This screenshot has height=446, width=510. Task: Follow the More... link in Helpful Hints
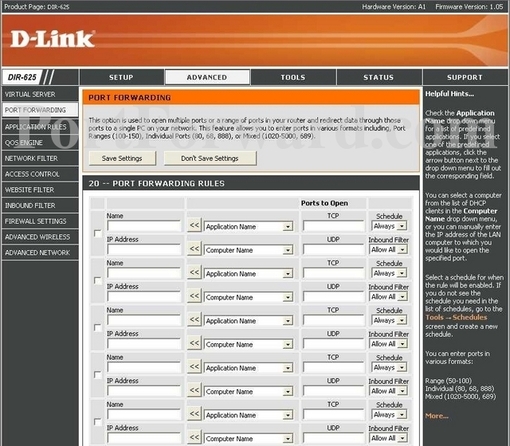437,416
